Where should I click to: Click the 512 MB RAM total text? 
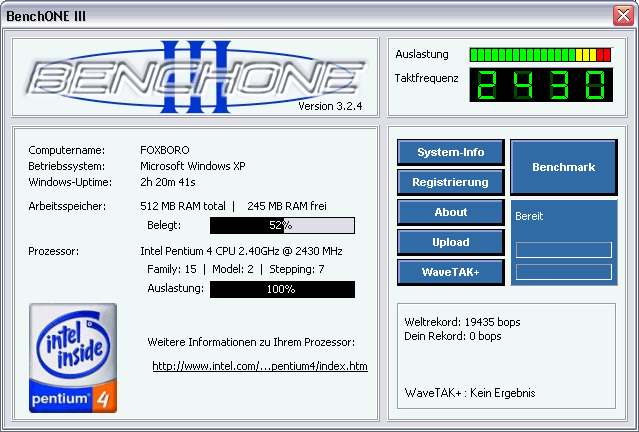click(183, 206)
